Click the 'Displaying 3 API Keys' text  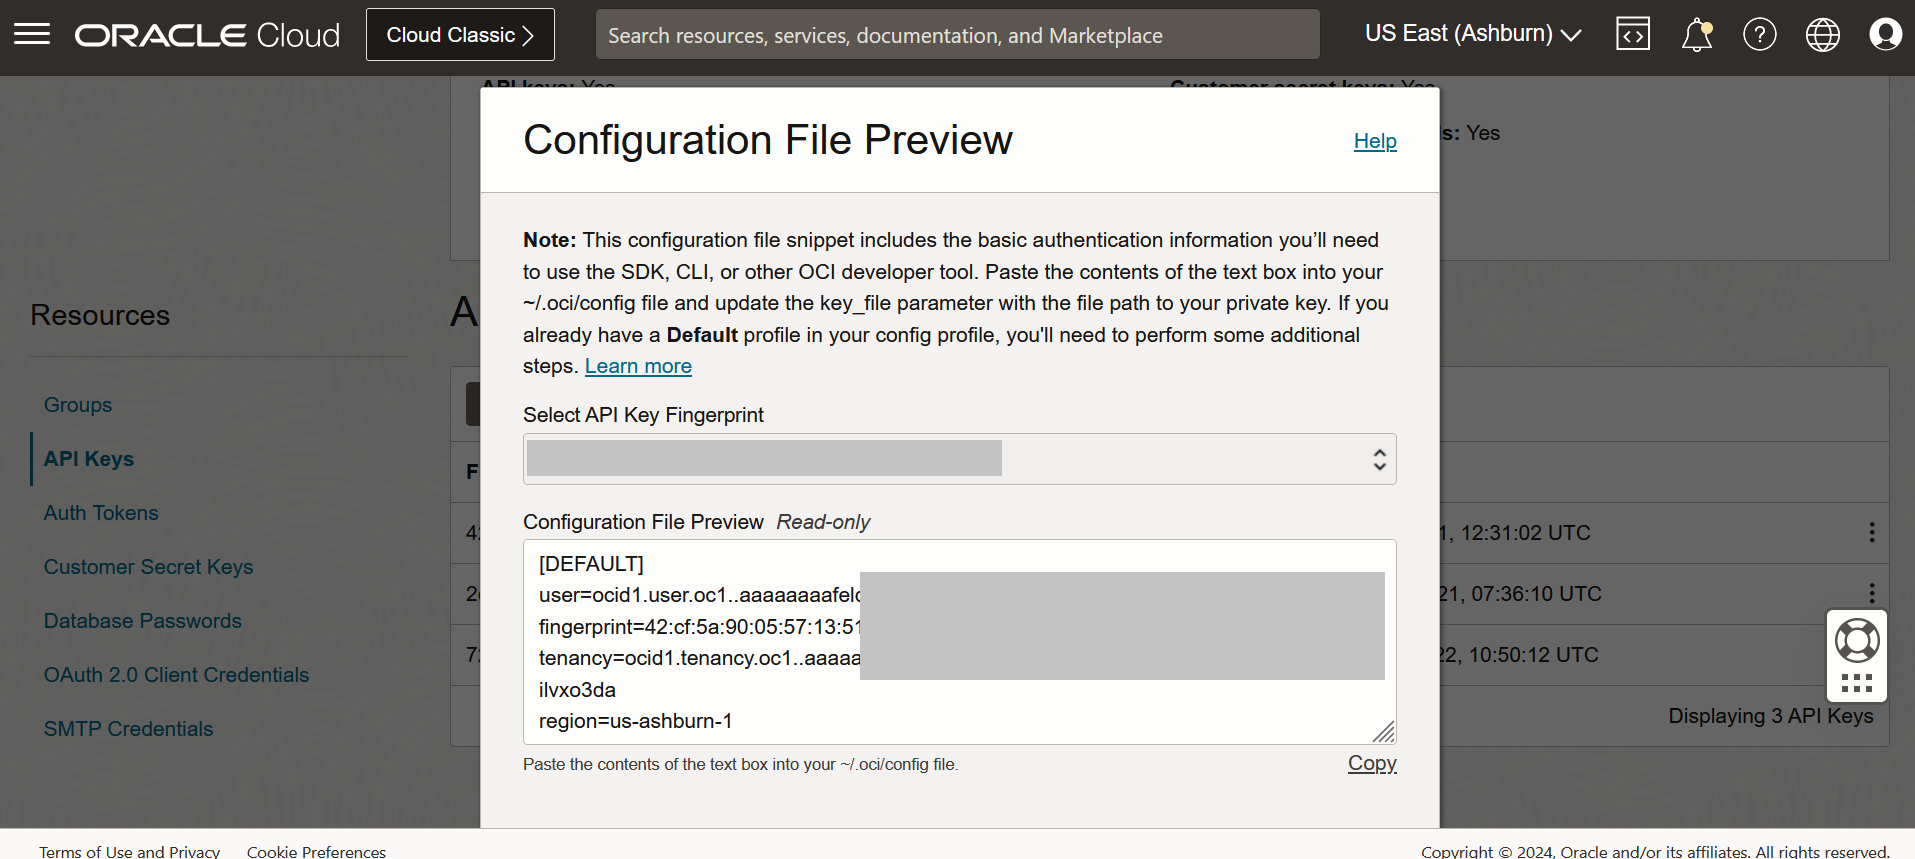pyautogui.click(x=1771, y=716)
